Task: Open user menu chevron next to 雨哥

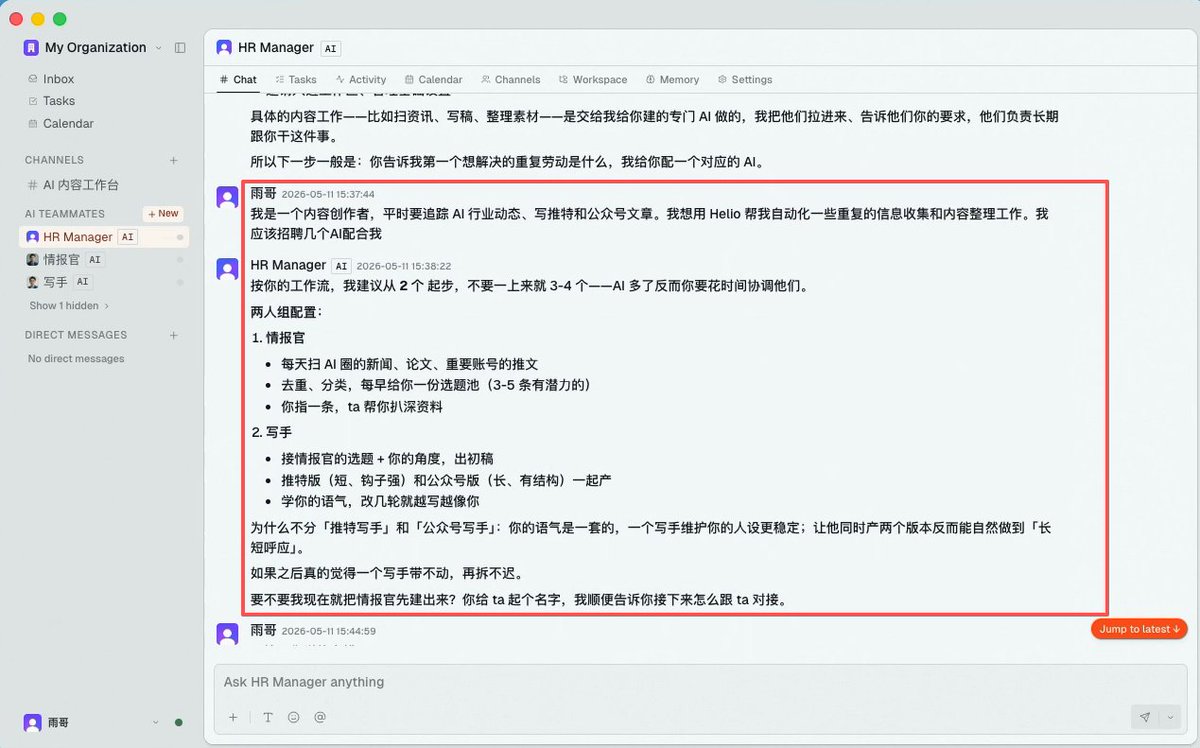Action: point(155,722)
